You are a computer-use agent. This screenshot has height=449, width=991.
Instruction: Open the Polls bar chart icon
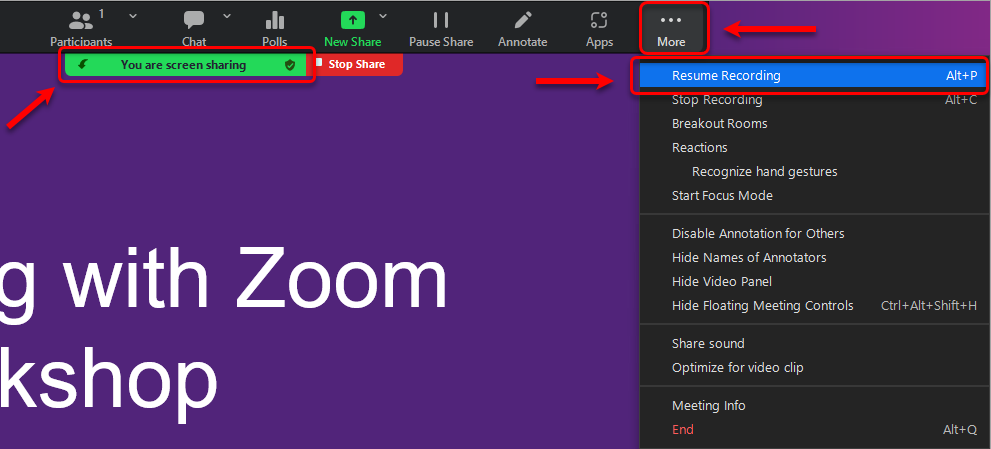pos(274,21)
